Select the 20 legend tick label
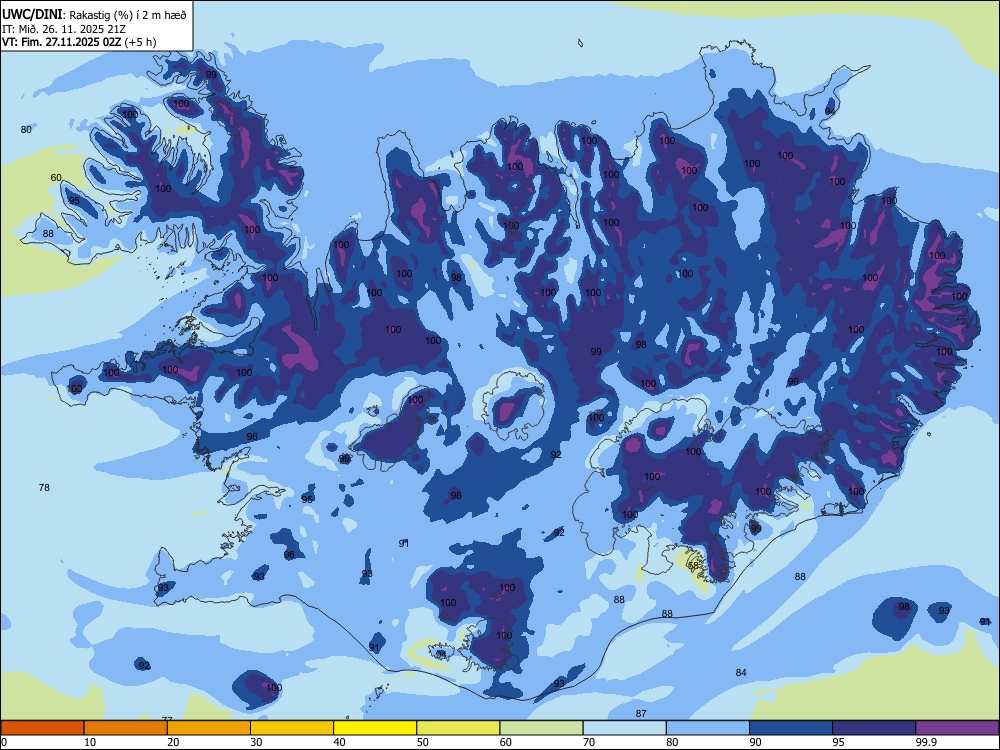The height and width of the screenshot is (750, 1000). coord(173,742)
